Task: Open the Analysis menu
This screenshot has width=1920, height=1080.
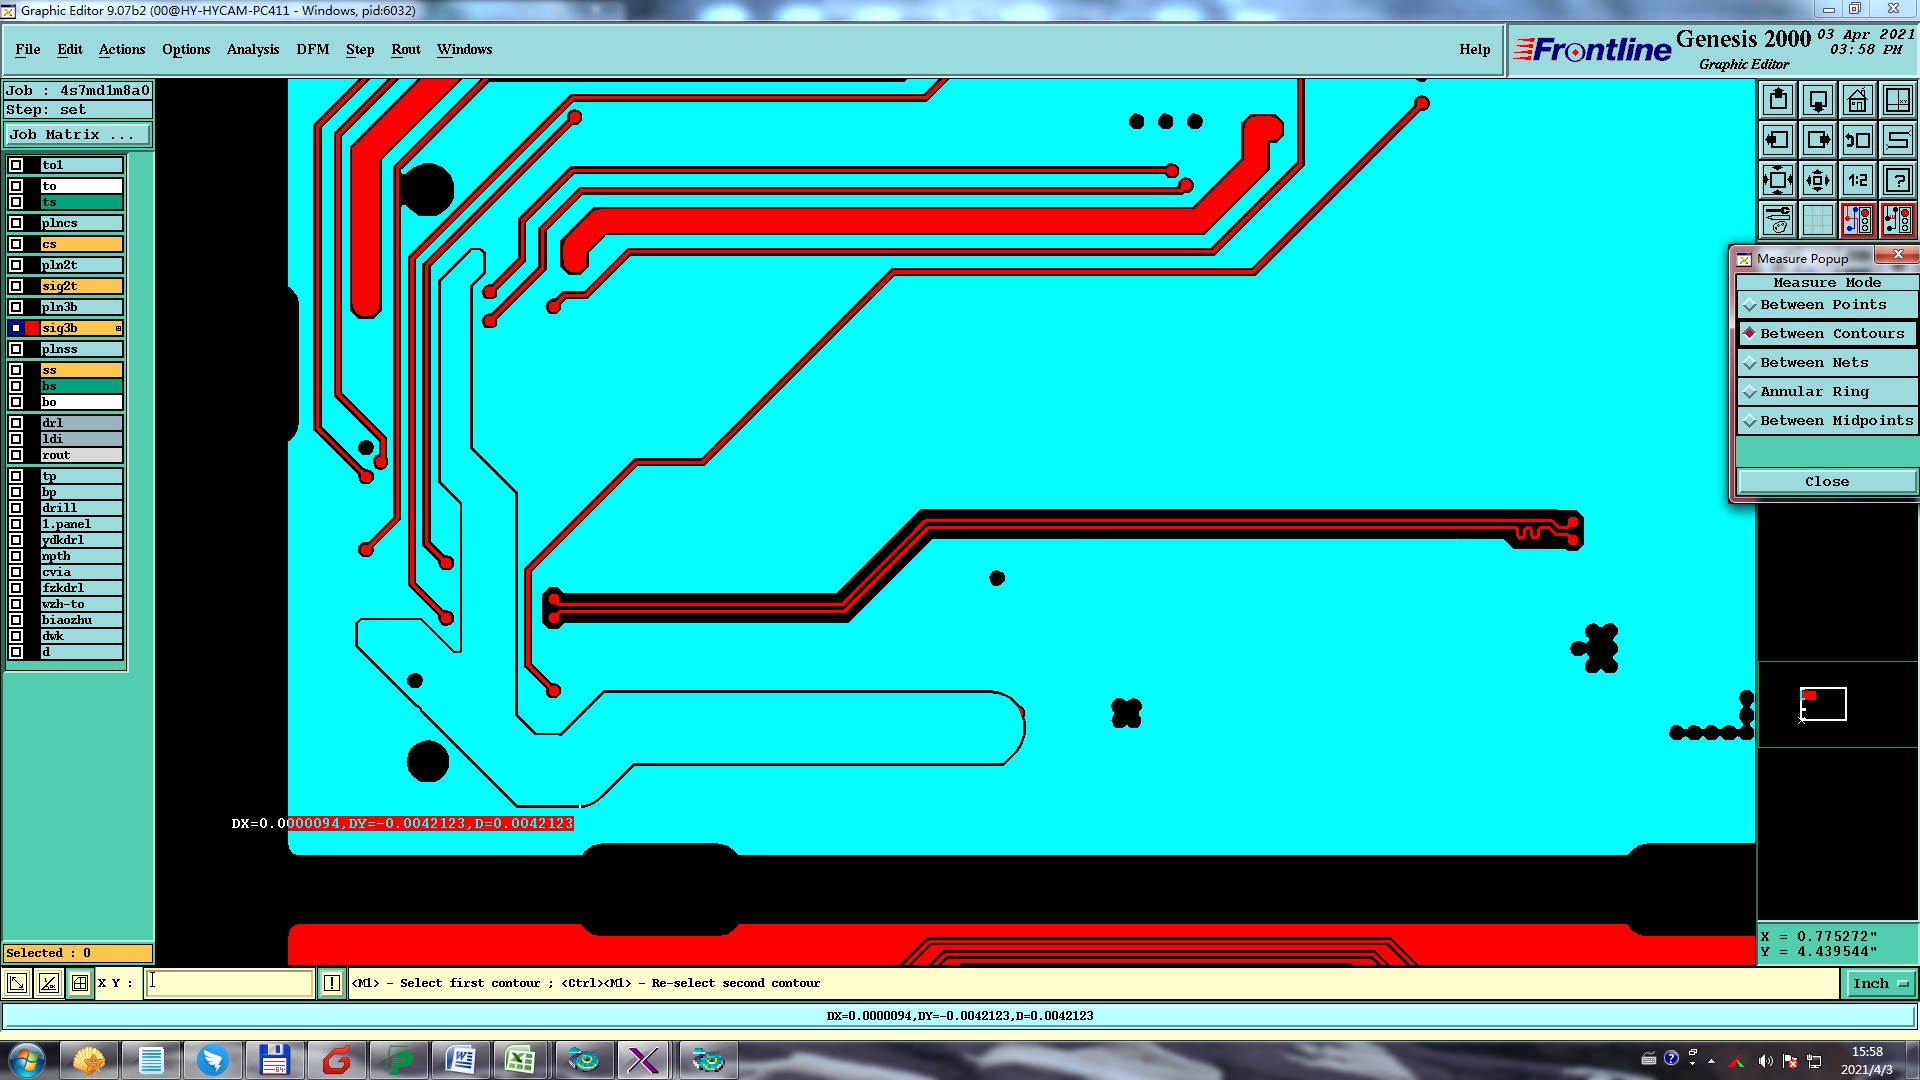Action: (252, 49)
